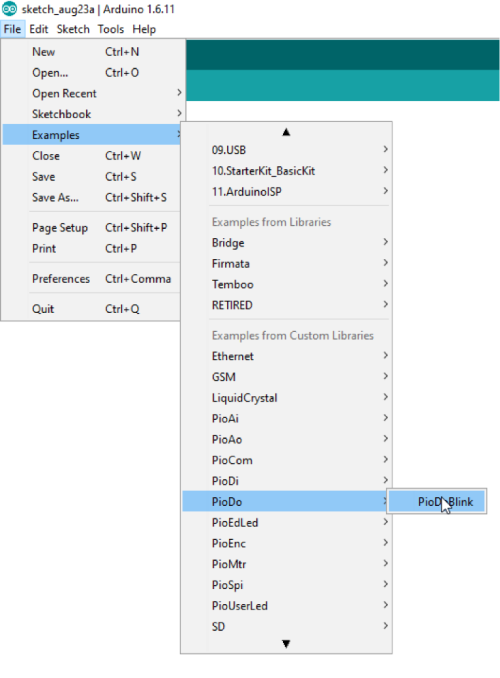Open the File menu

coord(13,29)
